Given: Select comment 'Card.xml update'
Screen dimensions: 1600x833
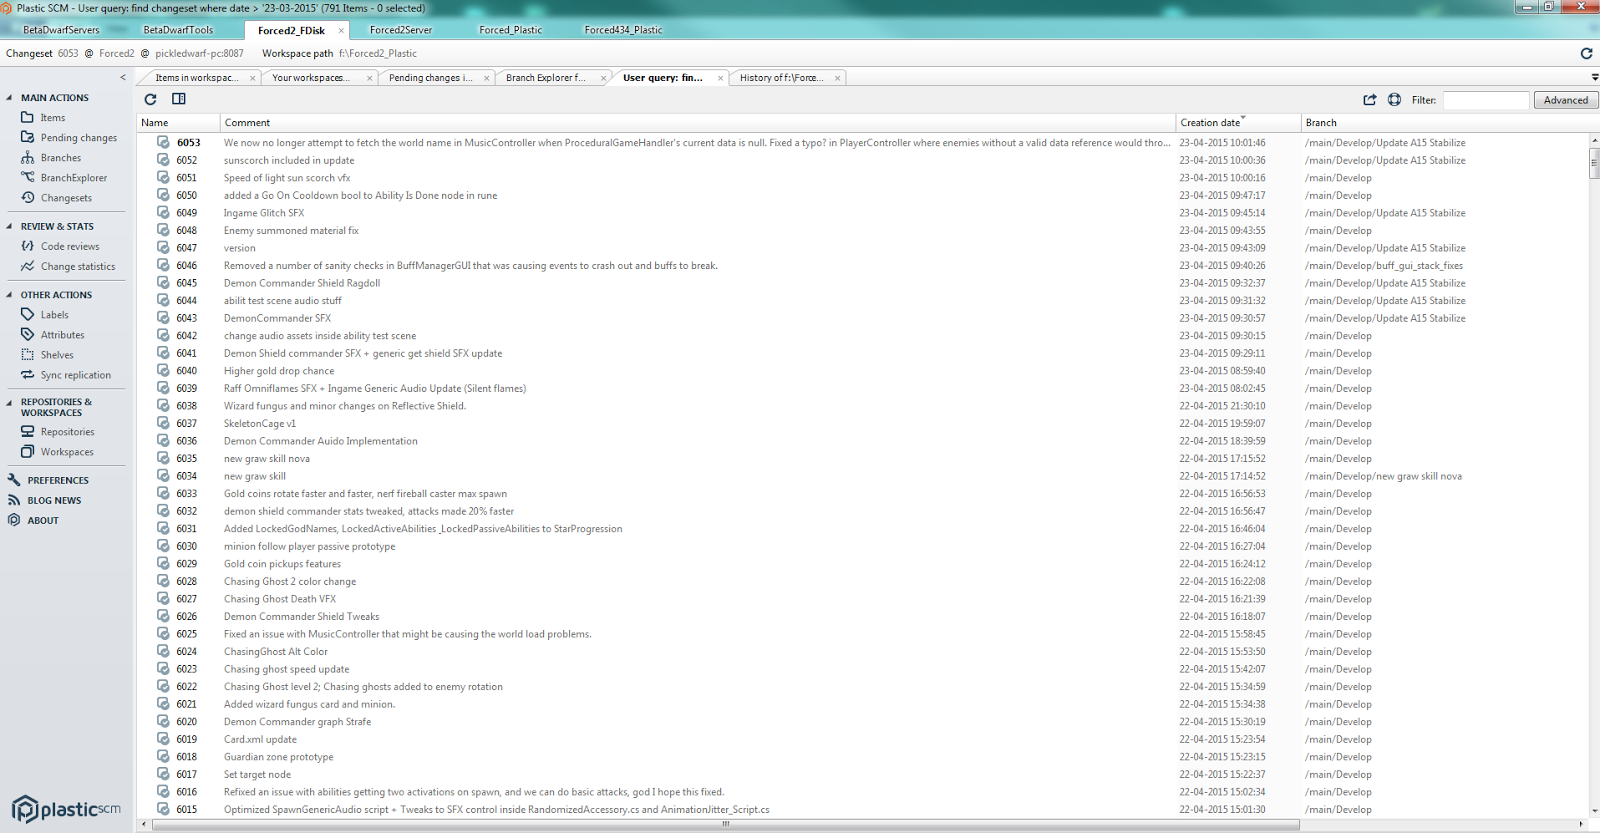Looking at the screenshot, I should coord(260,740).
